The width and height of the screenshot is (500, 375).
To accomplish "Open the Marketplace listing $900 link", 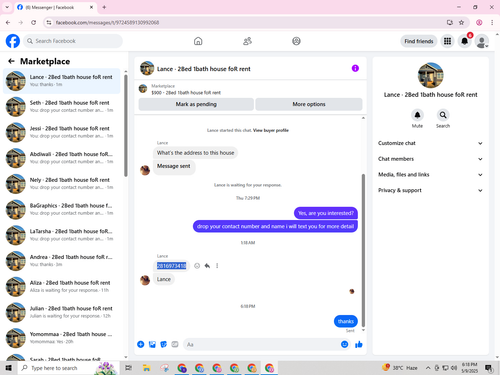I will [186, 93].
